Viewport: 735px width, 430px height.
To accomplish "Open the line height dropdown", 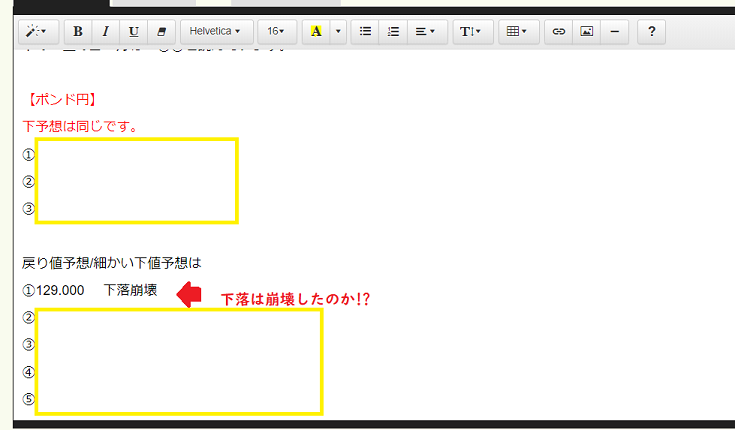I will click(x=473, y=31).
